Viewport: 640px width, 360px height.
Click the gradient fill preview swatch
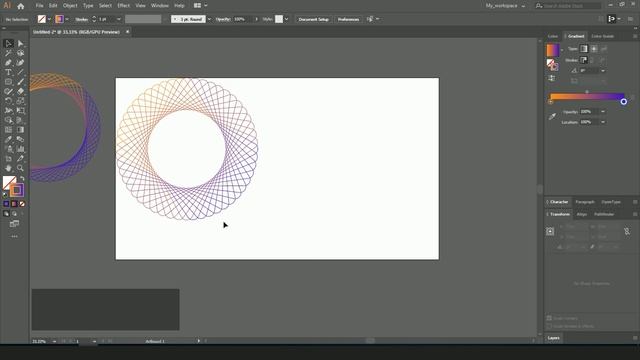553,50
